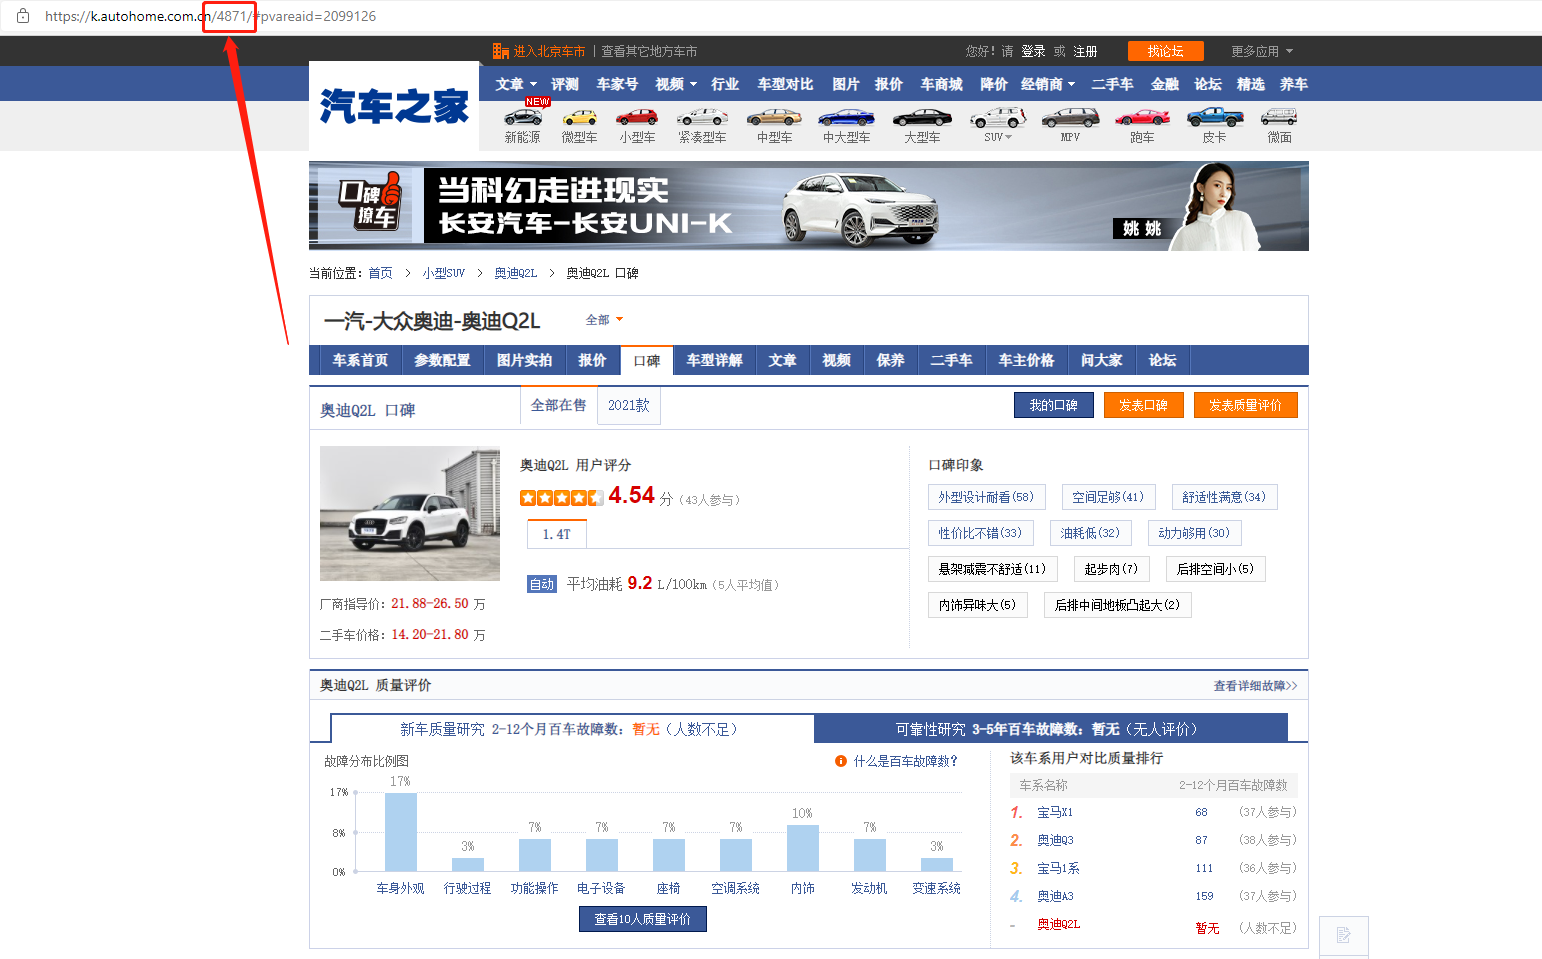The height and width of the screenshot is (959, 1542).
Task: Click the 找论坛 orange button
Action: (1165, 51)
